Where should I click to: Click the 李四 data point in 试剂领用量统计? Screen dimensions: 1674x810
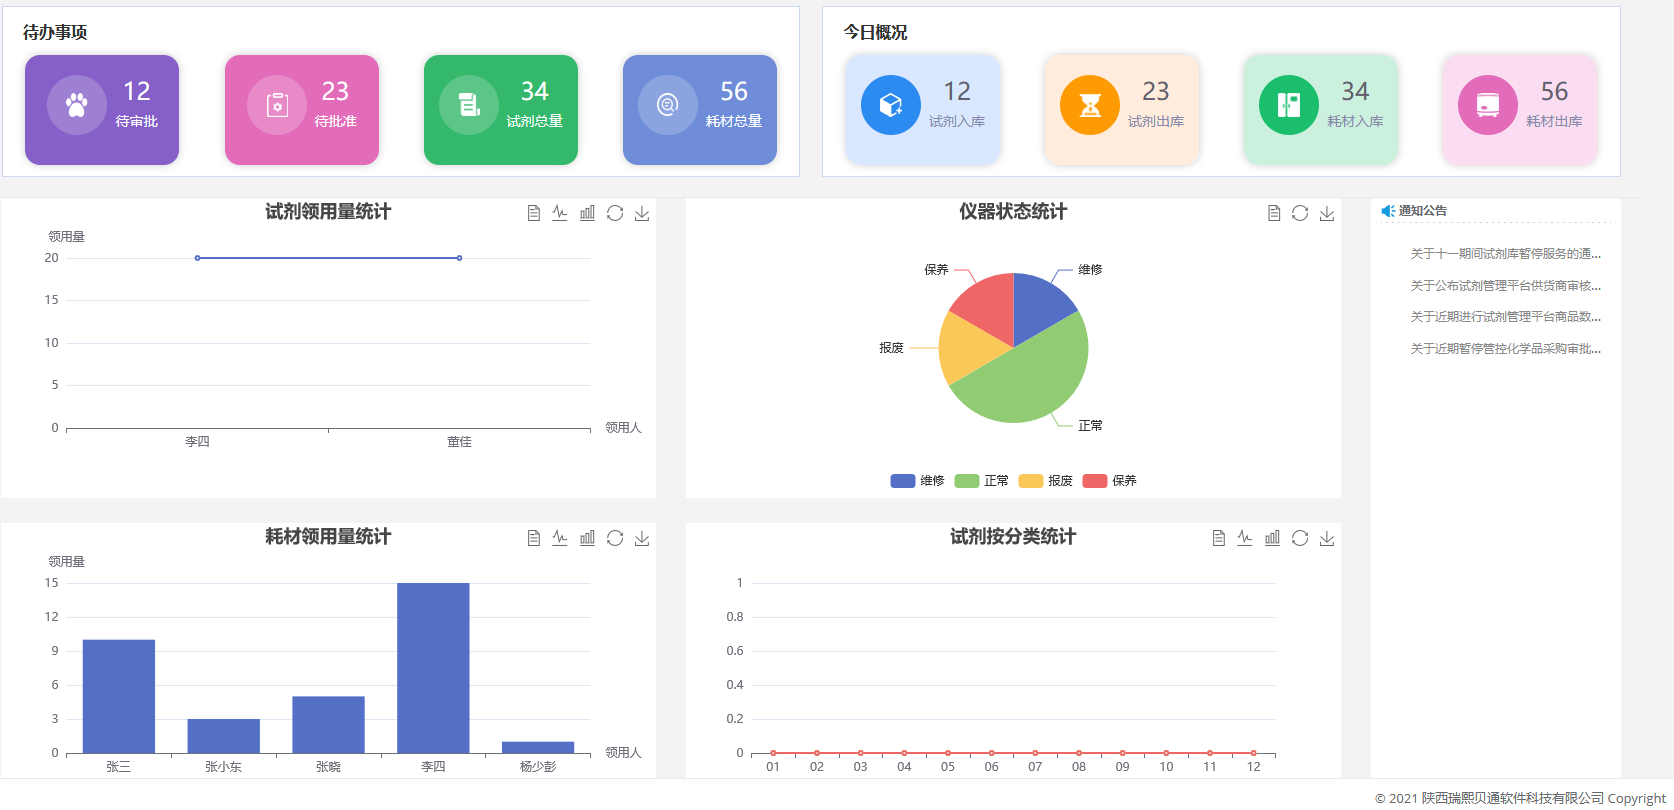coord(197,258)
